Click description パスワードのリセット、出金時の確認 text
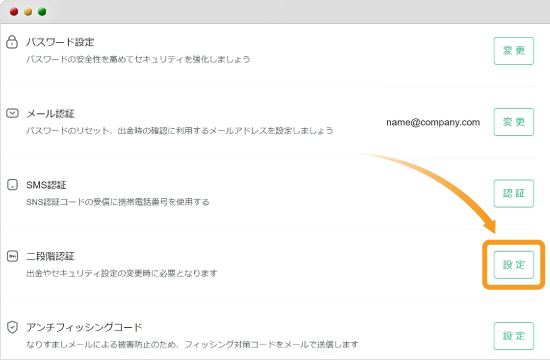 pyautogui.click(x=179, y=131)
